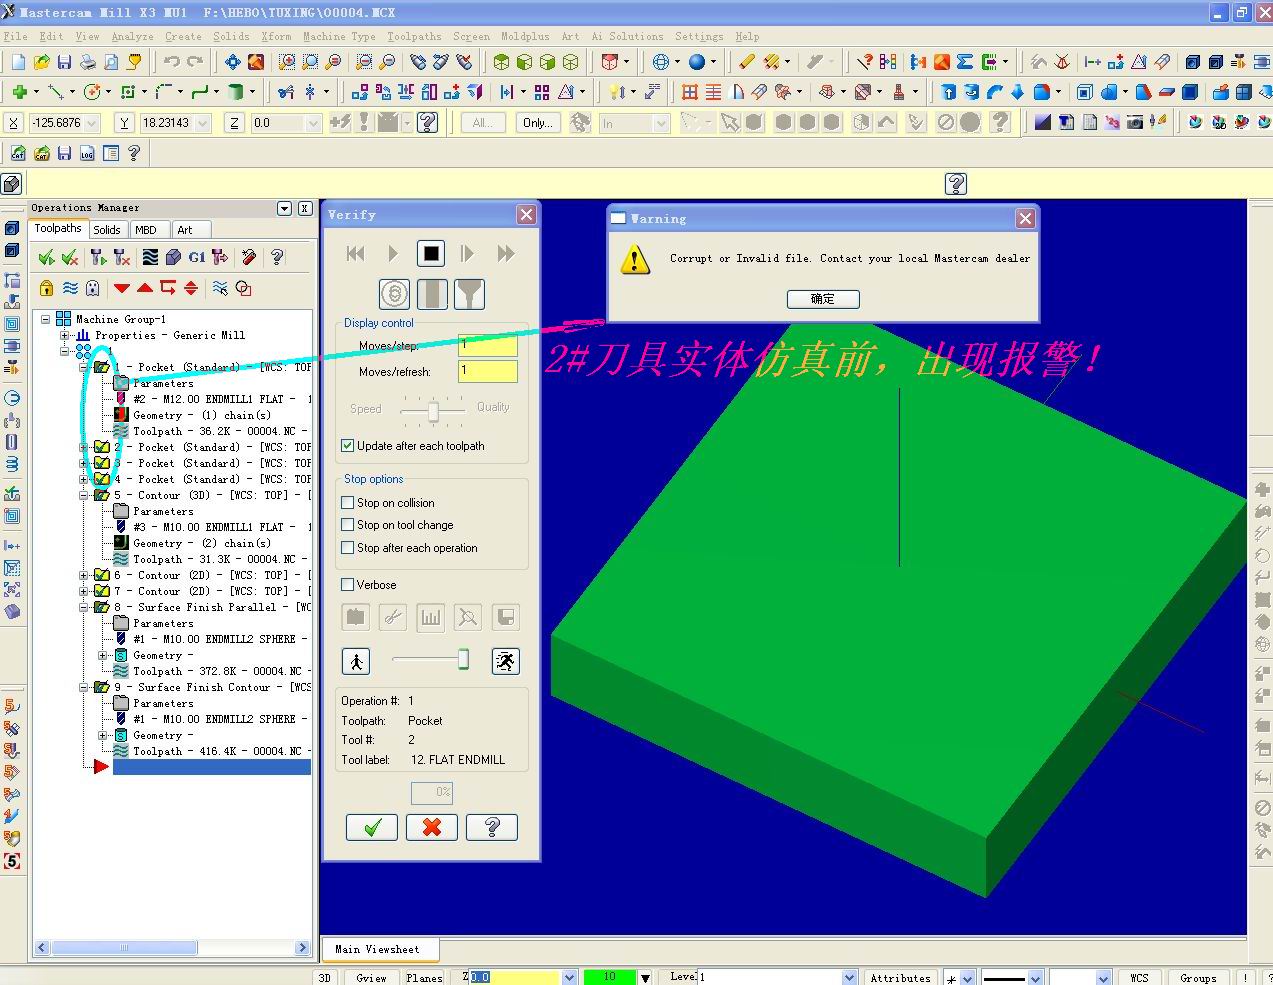Click the Only... selection button
The image size is (1273, 985).
click(537, 123)
